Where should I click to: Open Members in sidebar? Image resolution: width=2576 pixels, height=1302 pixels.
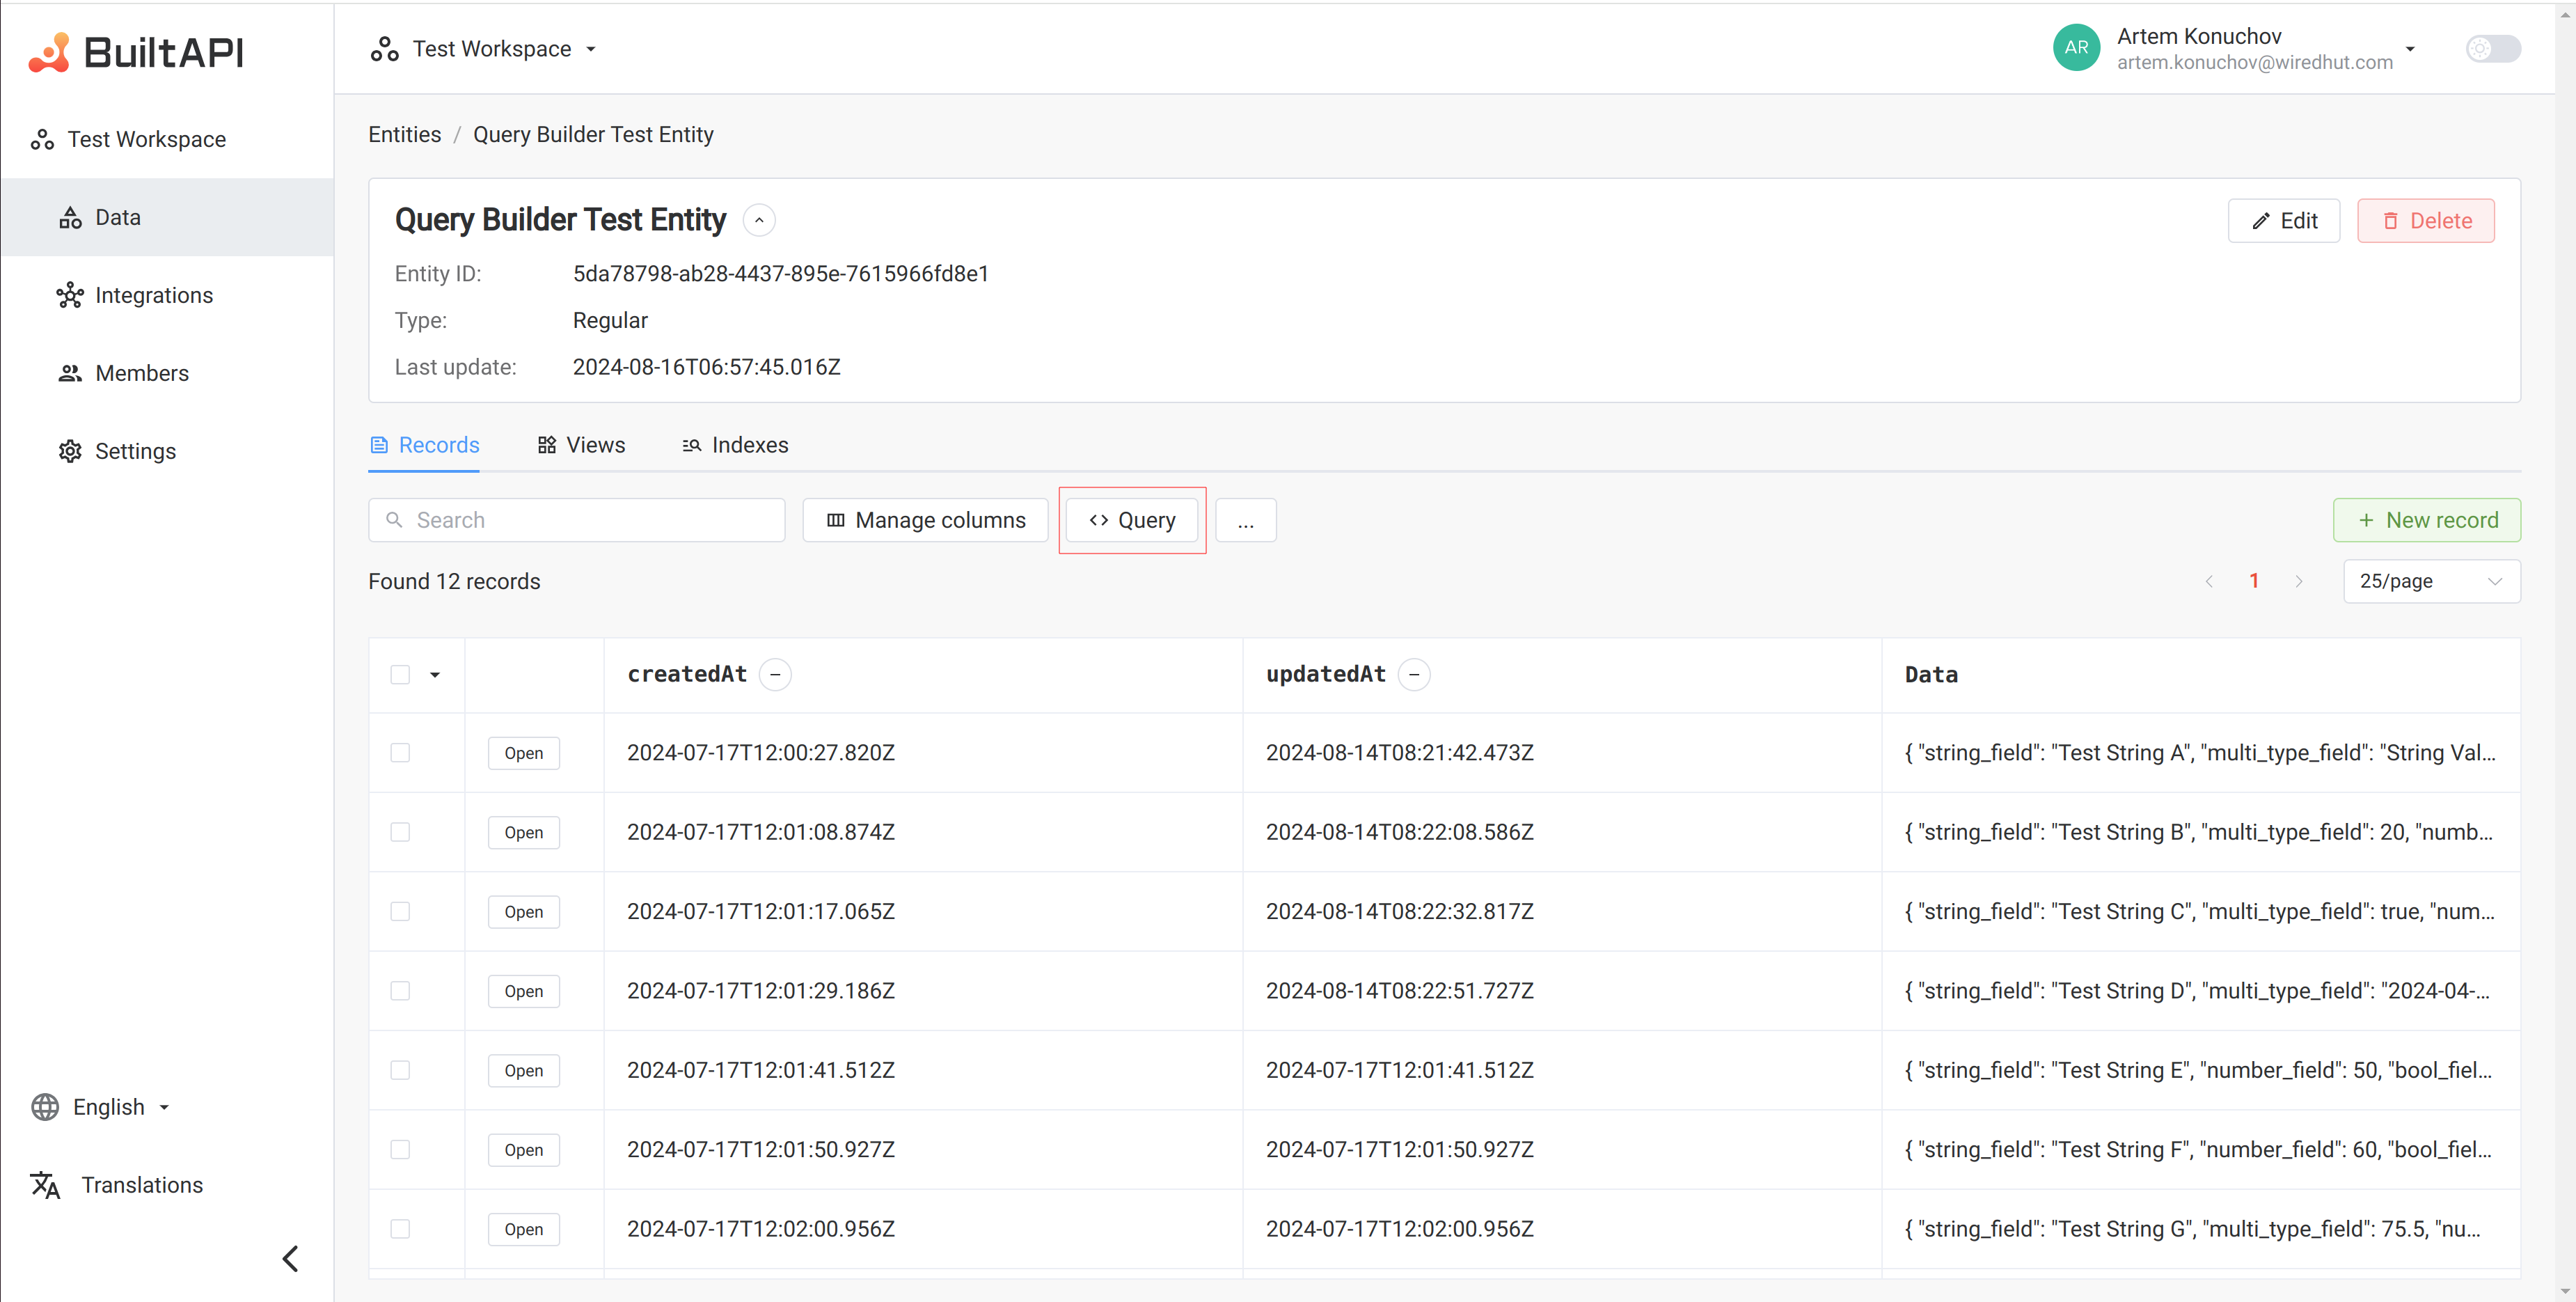[167, 373]
